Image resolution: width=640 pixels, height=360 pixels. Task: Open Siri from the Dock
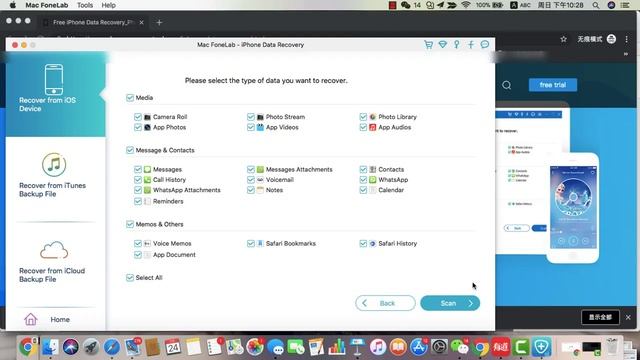coord(71,347)
